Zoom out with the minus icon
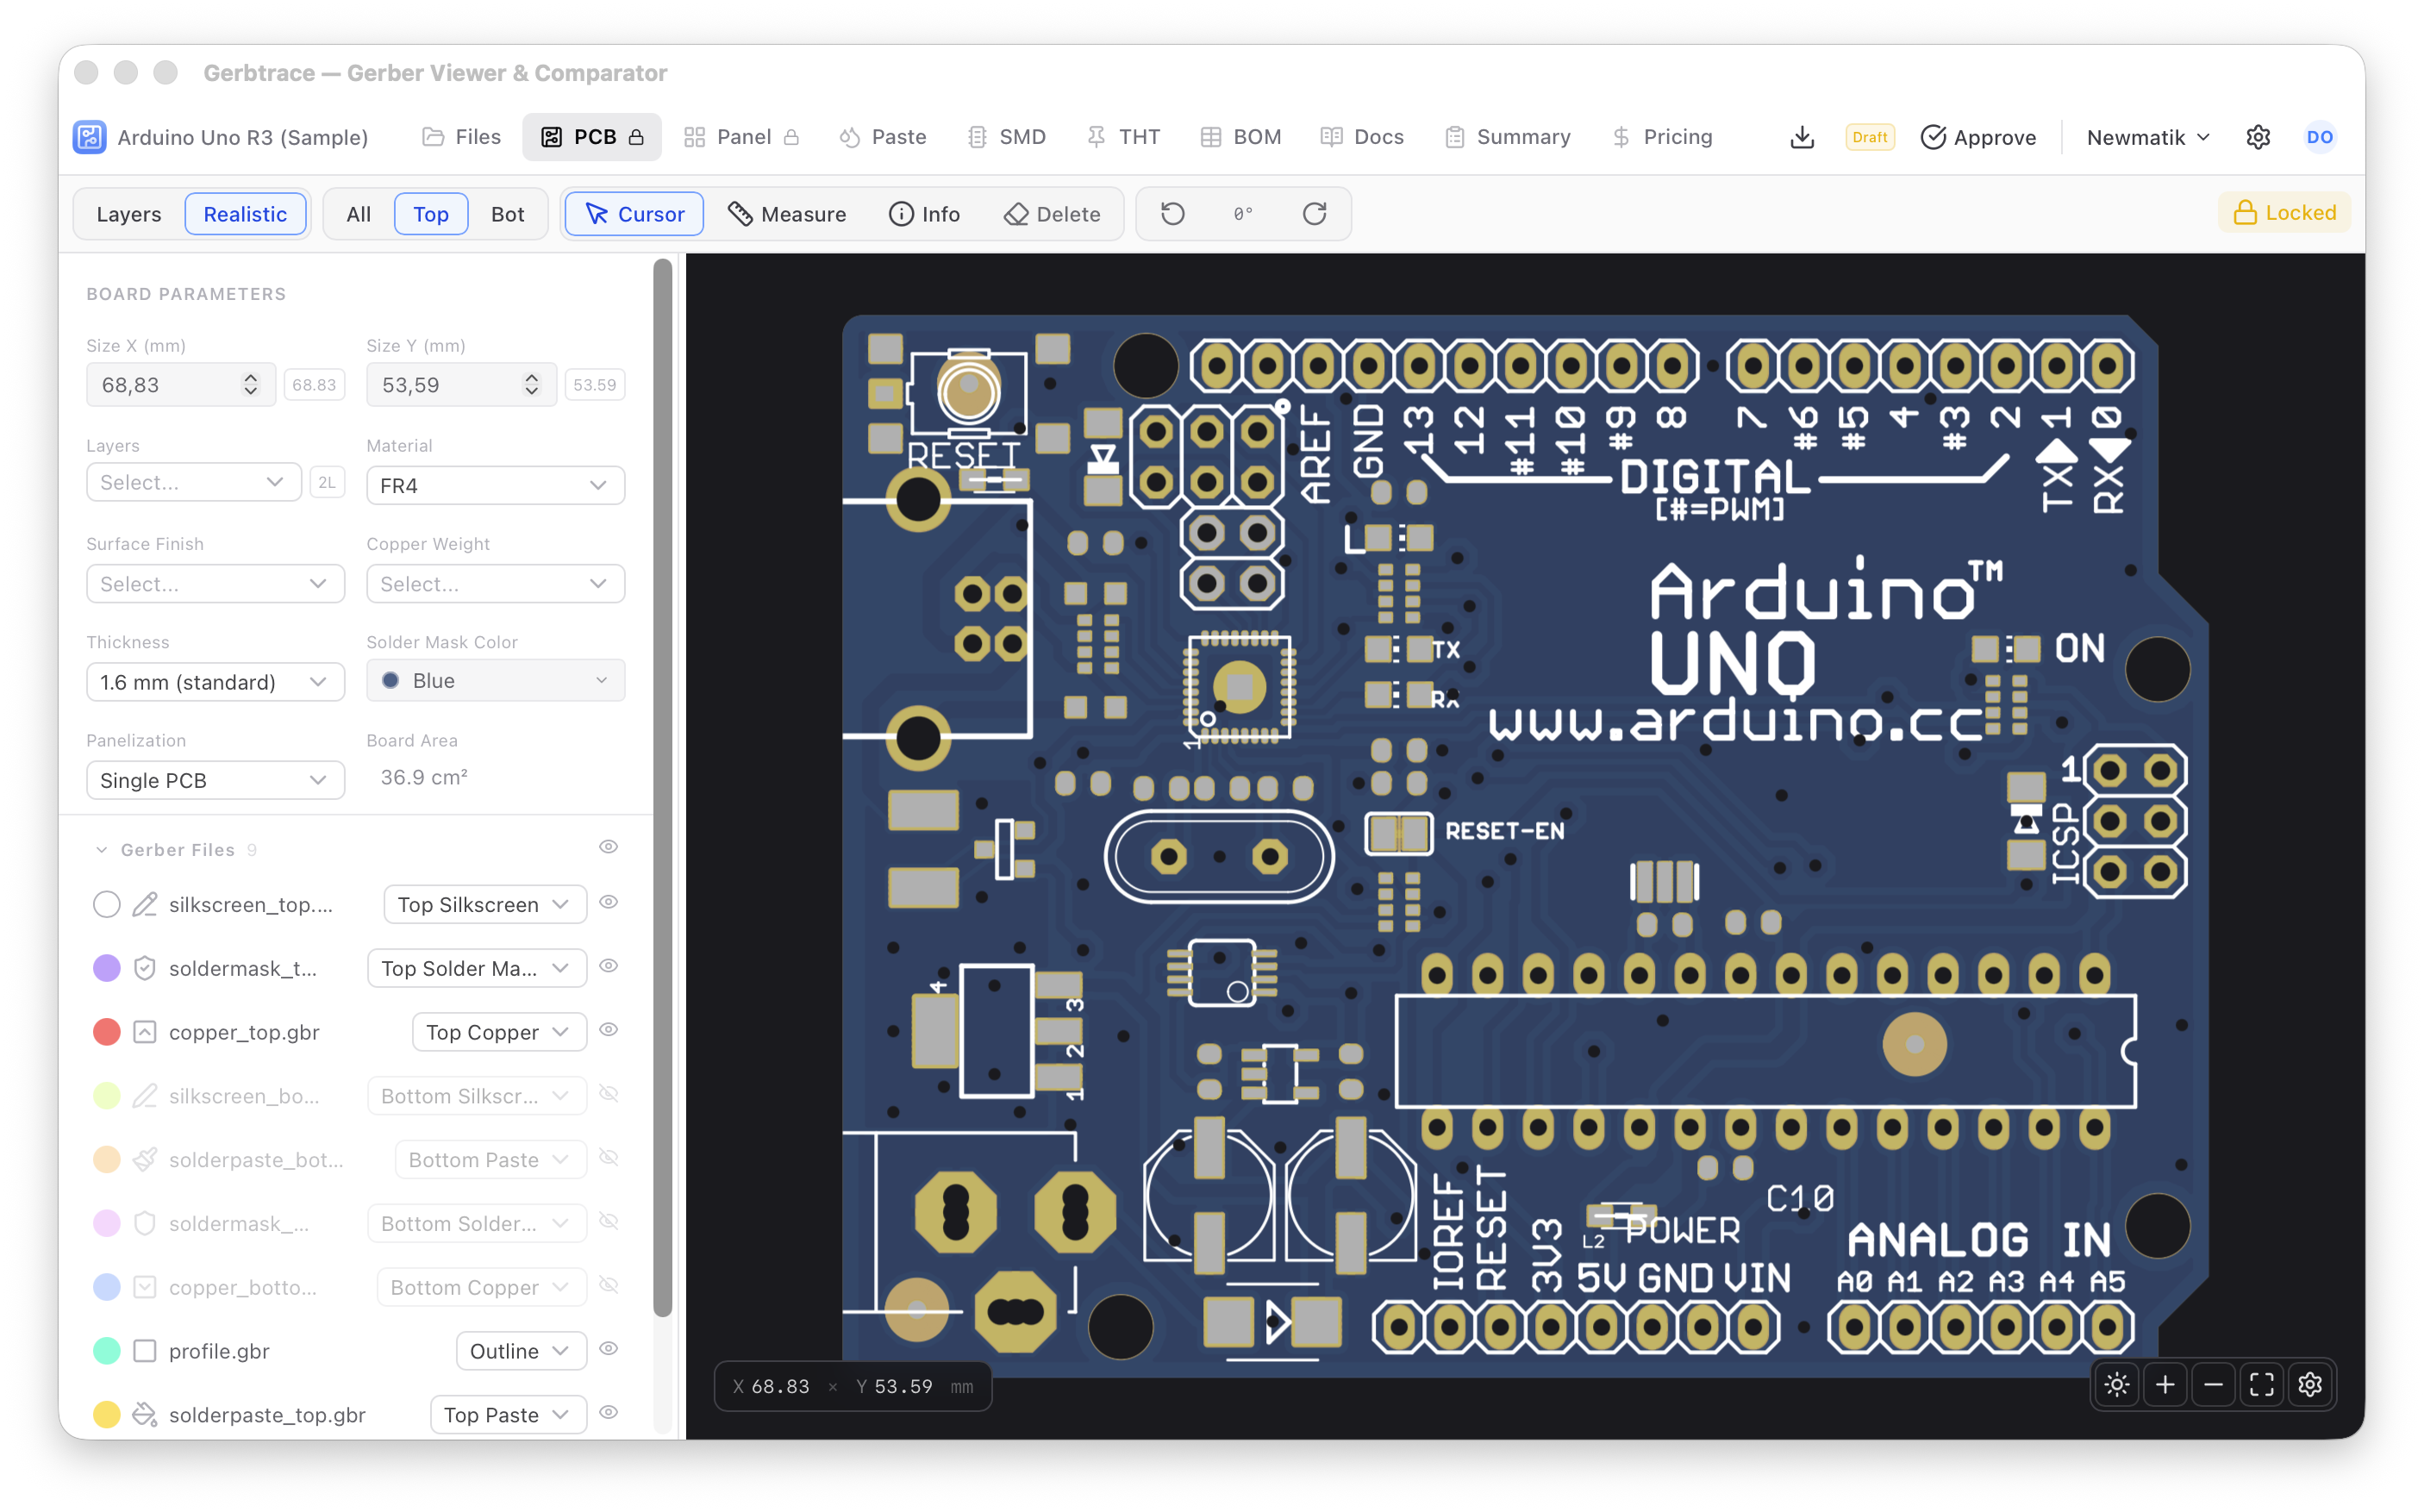The image size is (2424, 1512). [2214, 1385]
